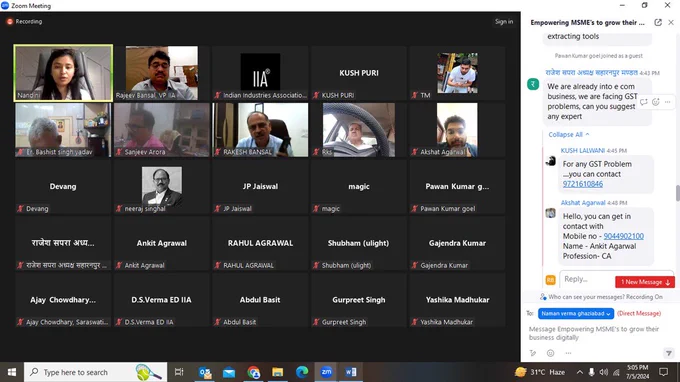
Task: Close the chat panel
Action: click(x=671, y=23)
